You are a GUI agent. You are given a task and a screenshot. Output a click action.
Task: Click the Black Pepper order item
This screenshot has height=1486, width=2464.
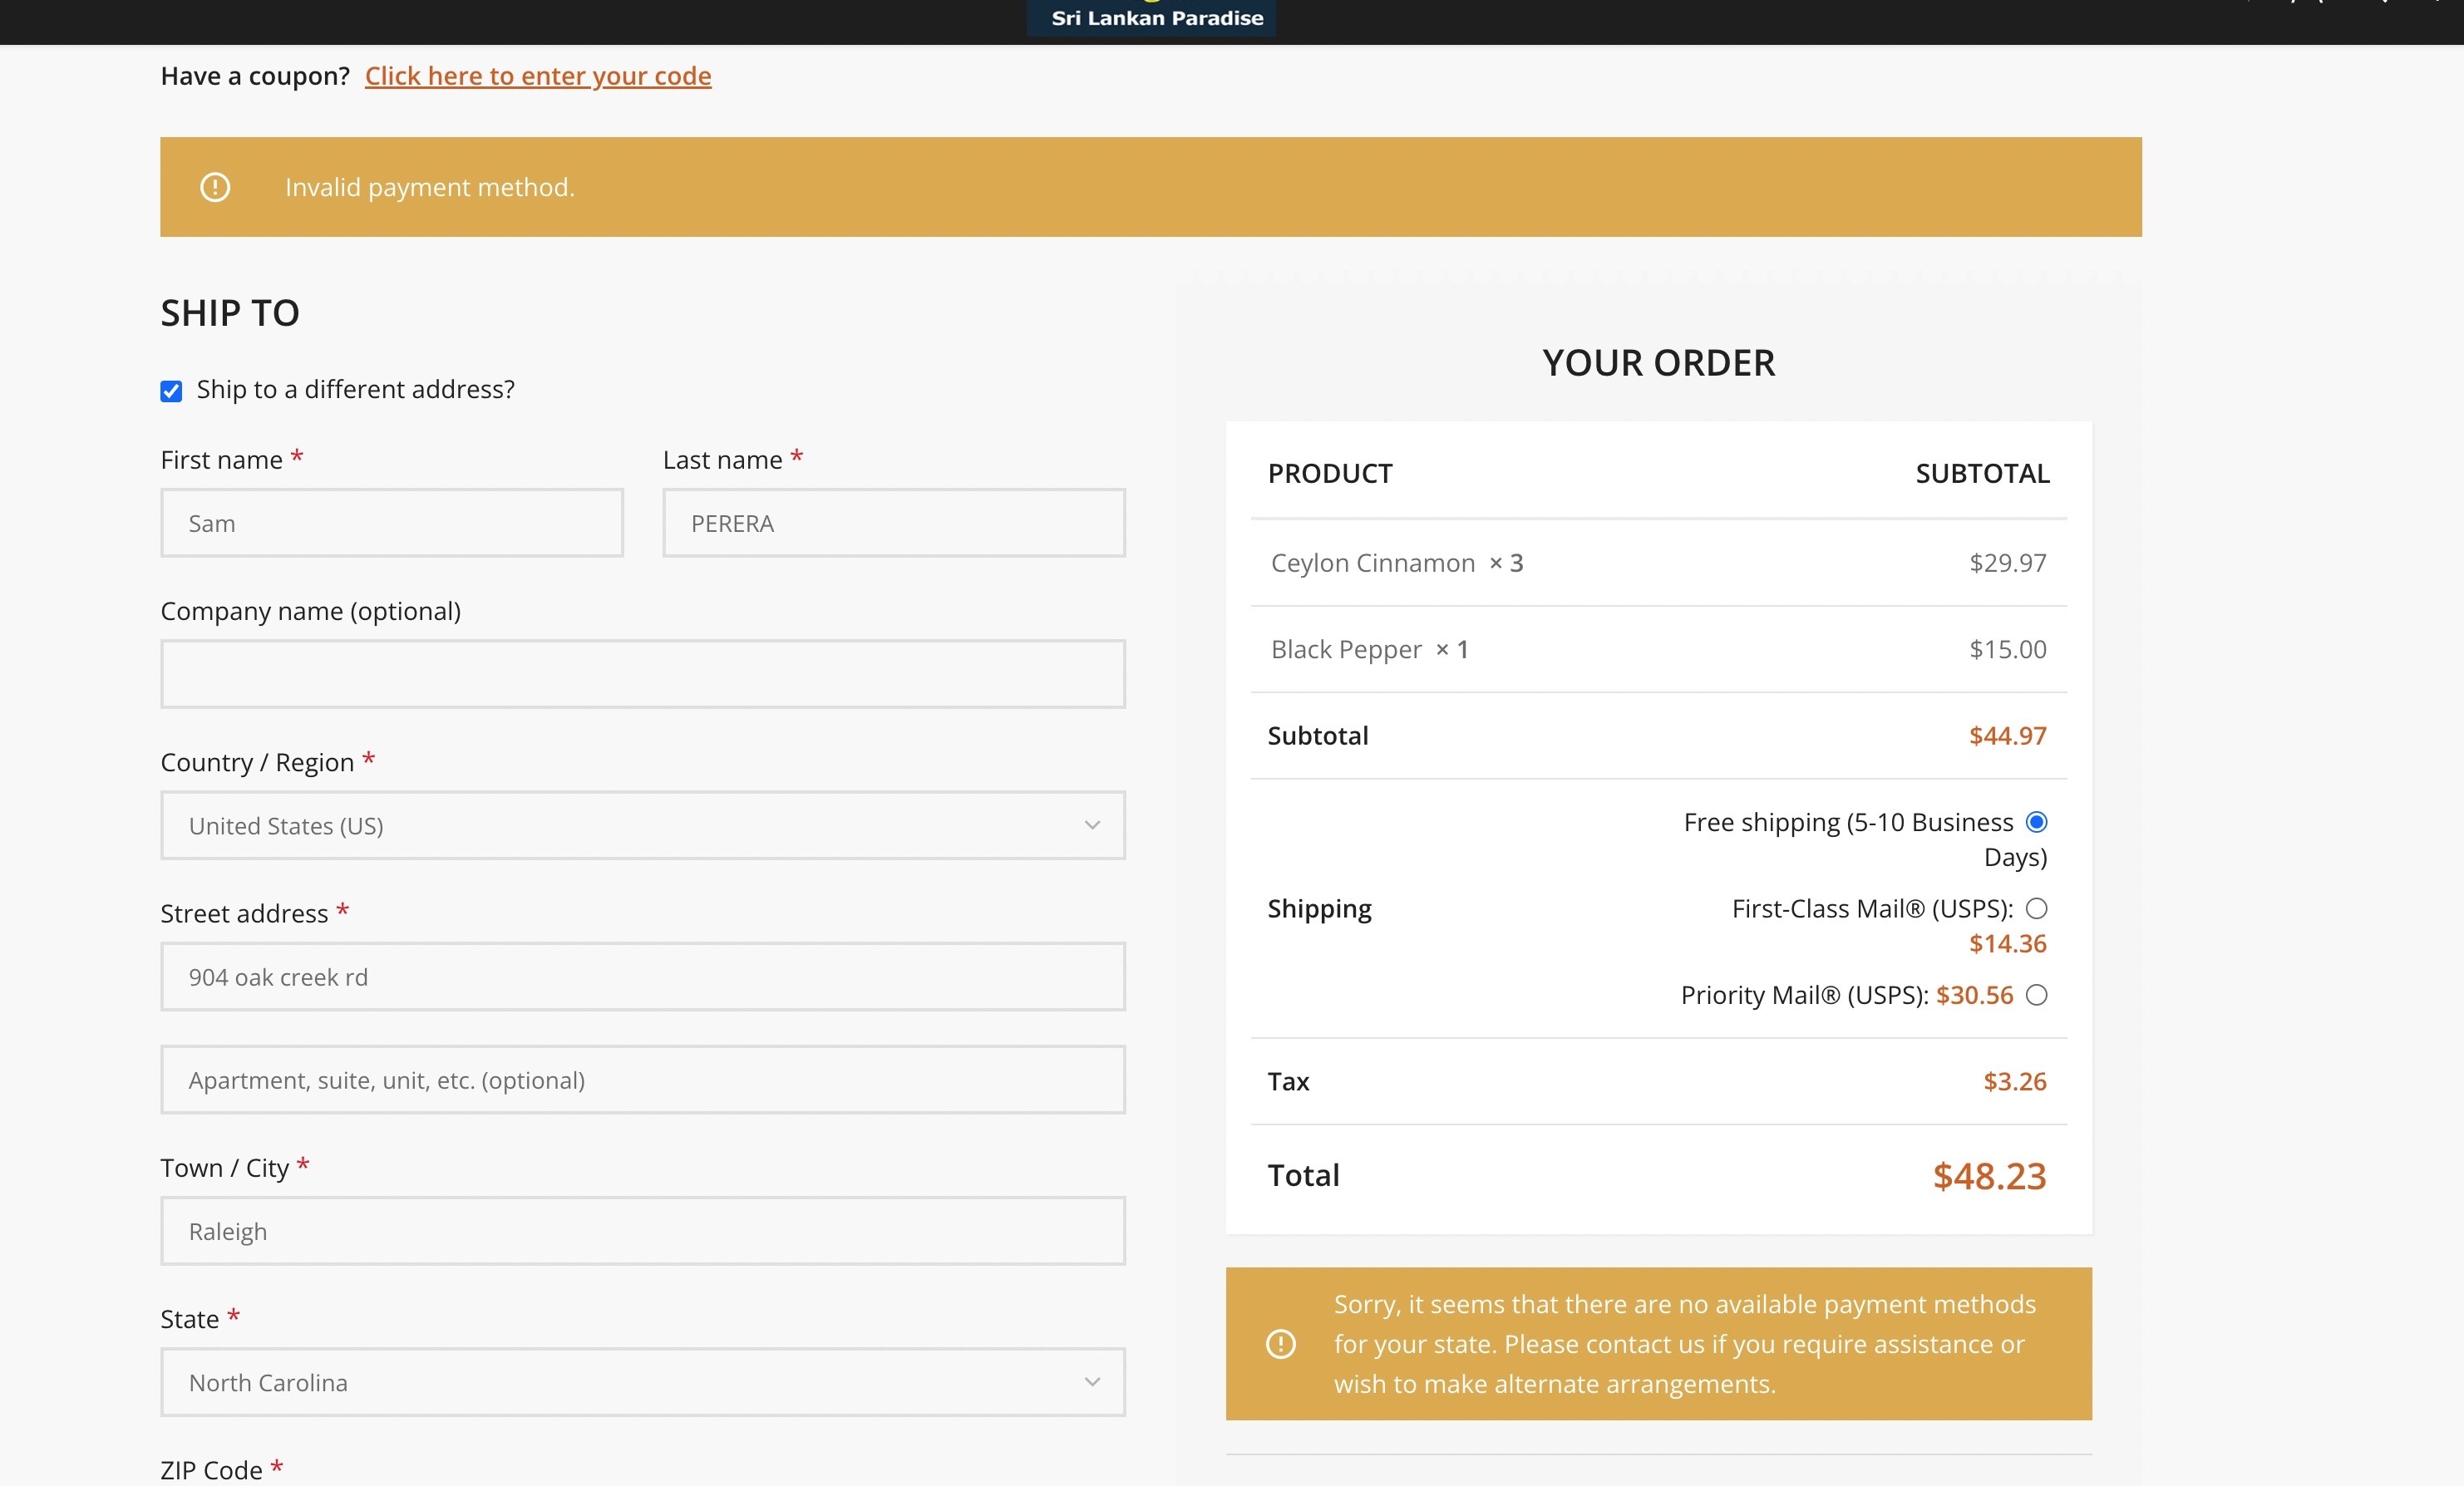coord(1345,650)
